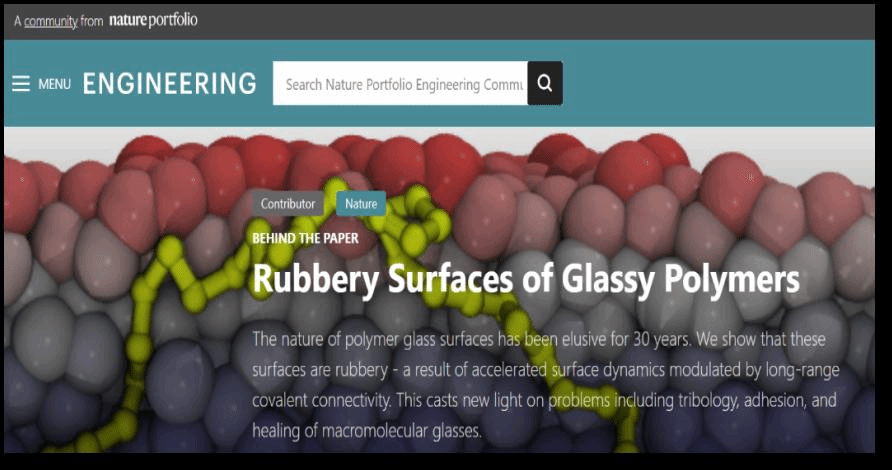Viewport: 892px width, 470px height.
Task: Focus the Search Nature Portfolio Engineering field
Action: coord(400,83)
